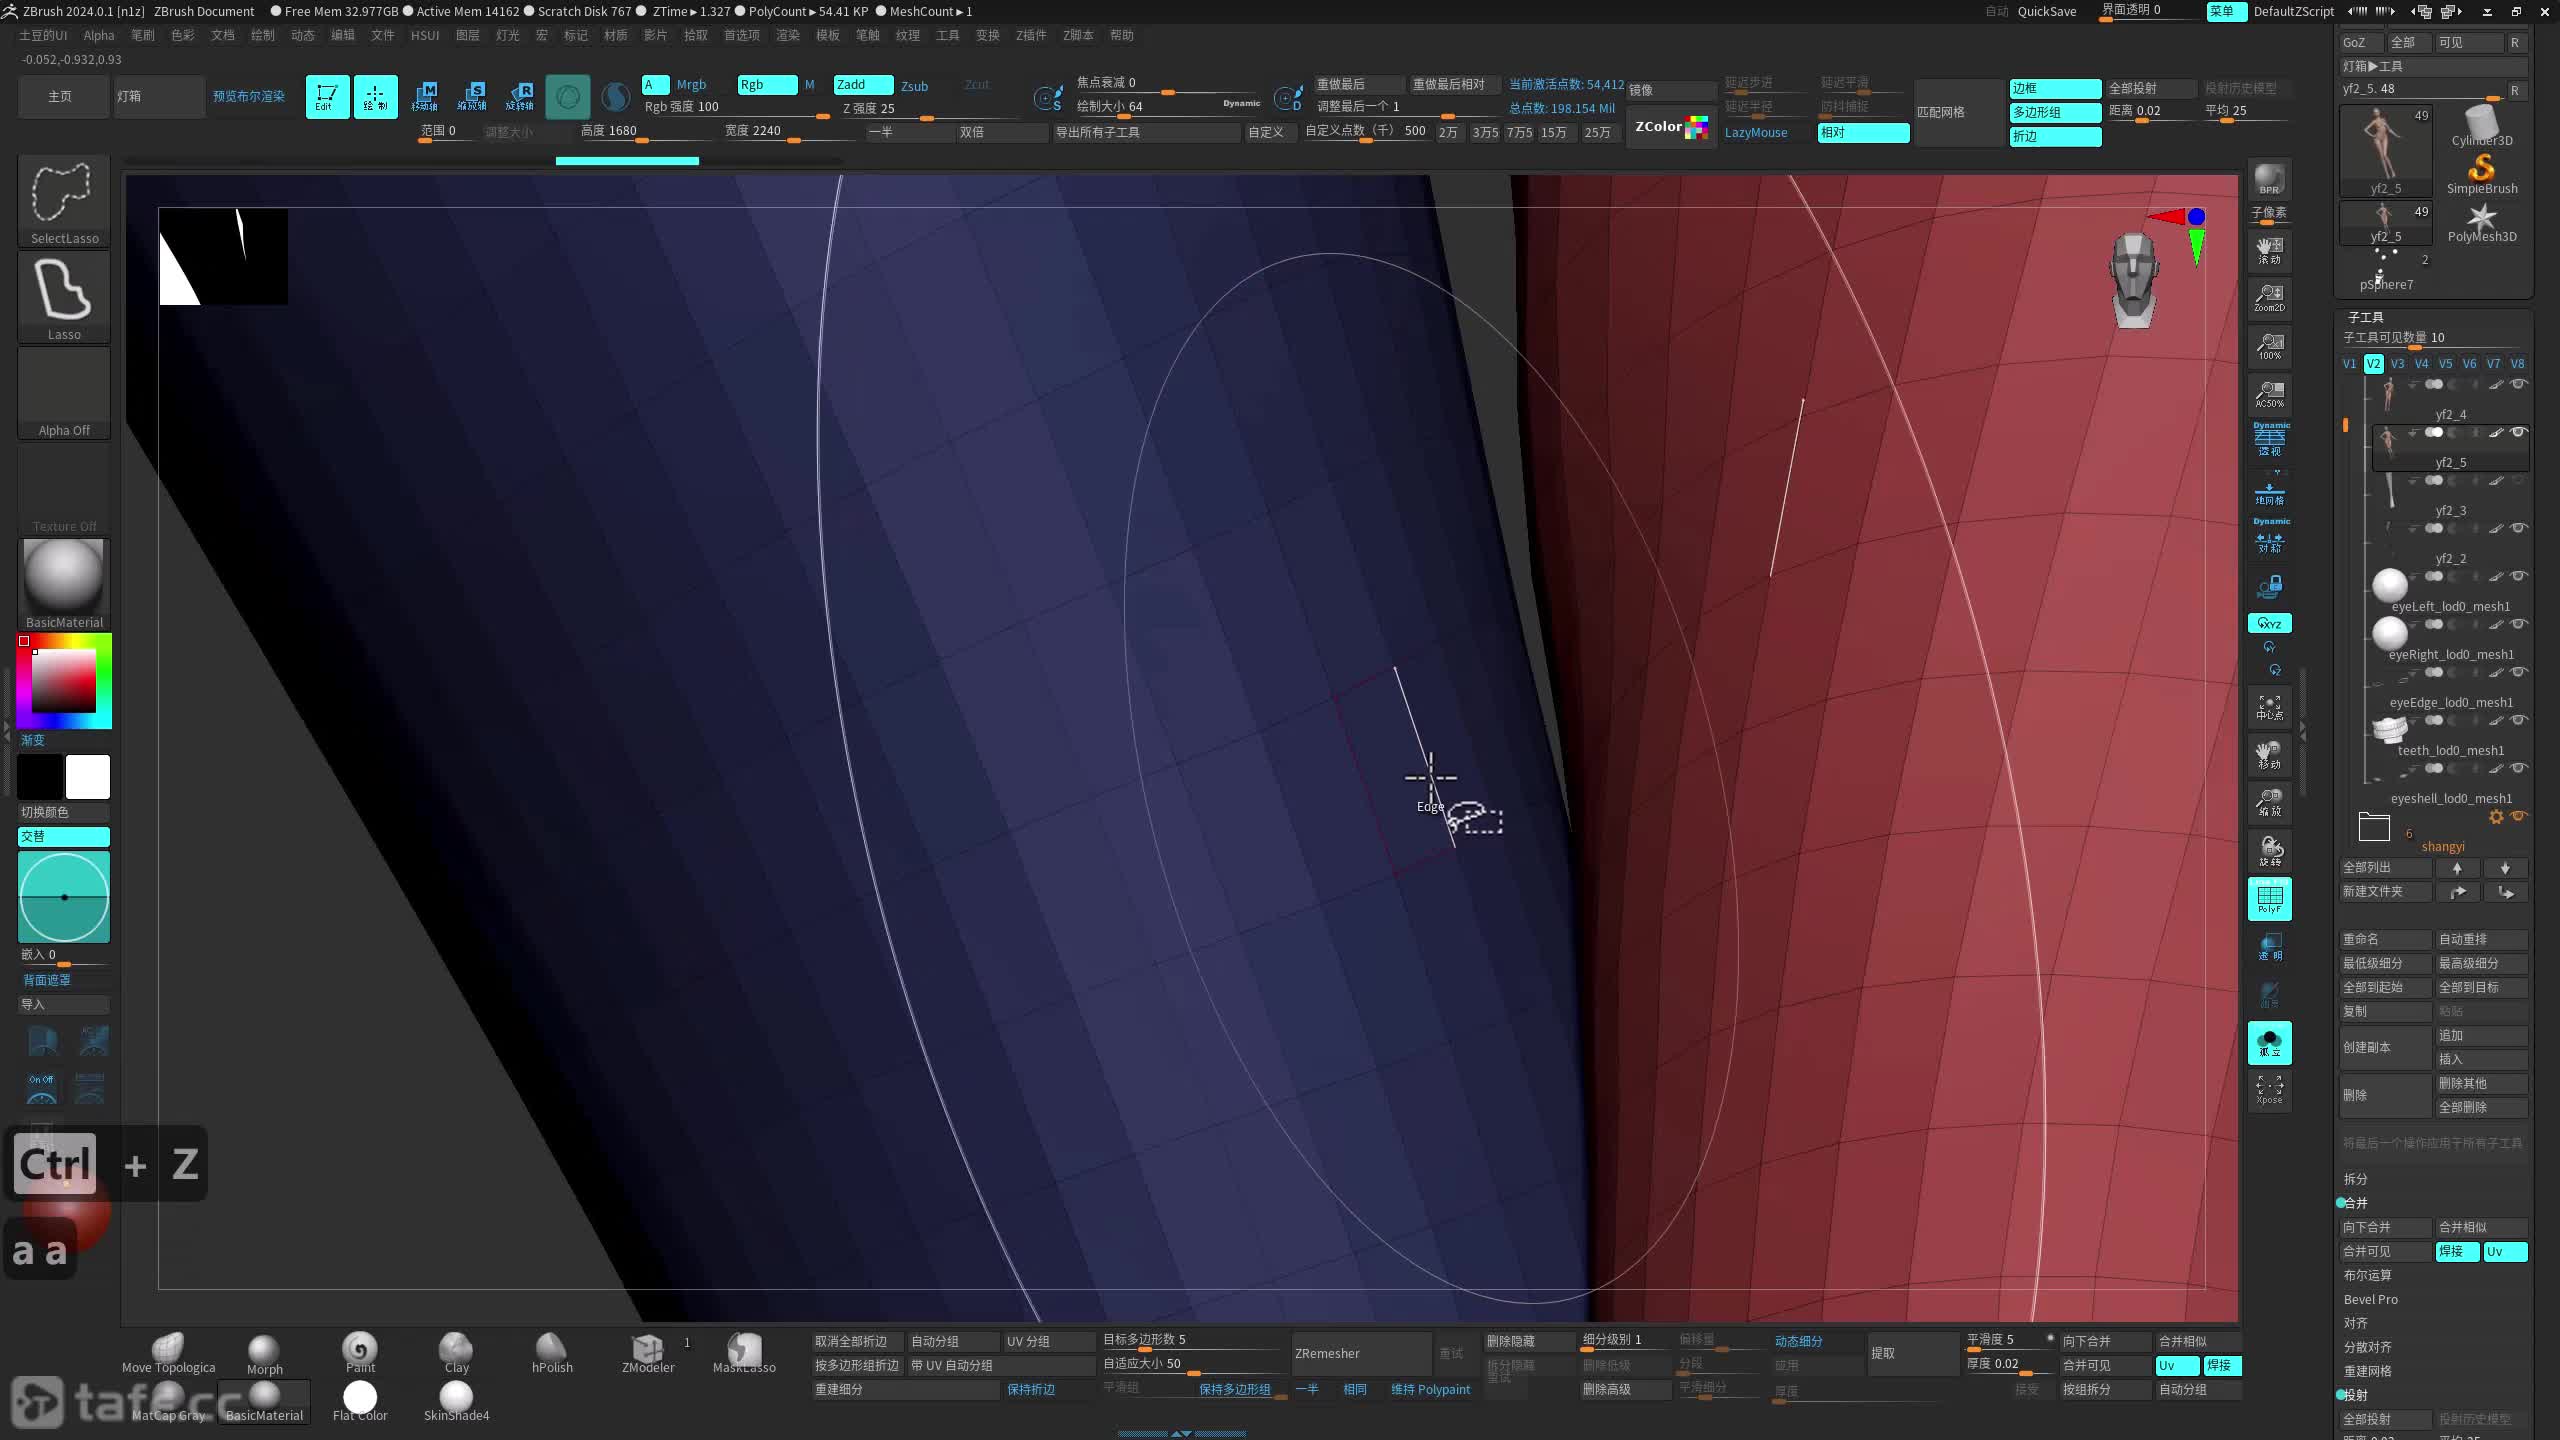Switch to subtool visibility set V8

tap(2517, 364)
